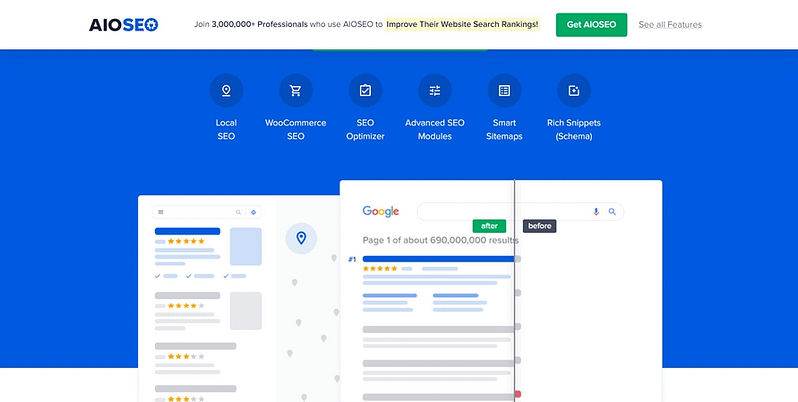Click the five-star rating of first local listing
Image resolution: width=798 pixels, height=402 pixels.
point(186,241)
